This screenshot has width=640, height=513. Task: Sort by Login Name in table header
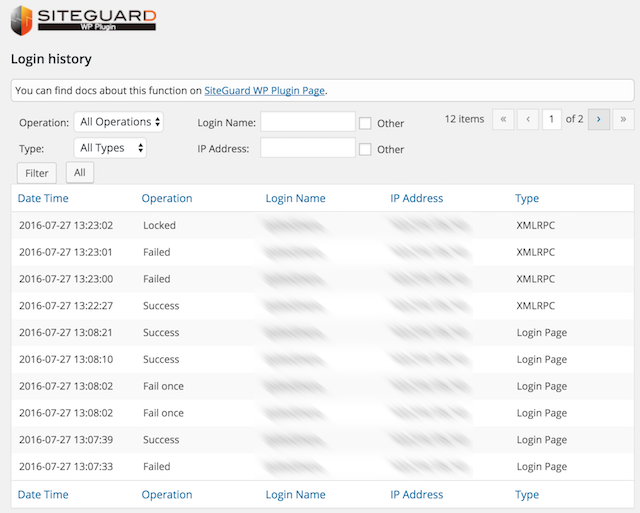click(x=296, y=198)
